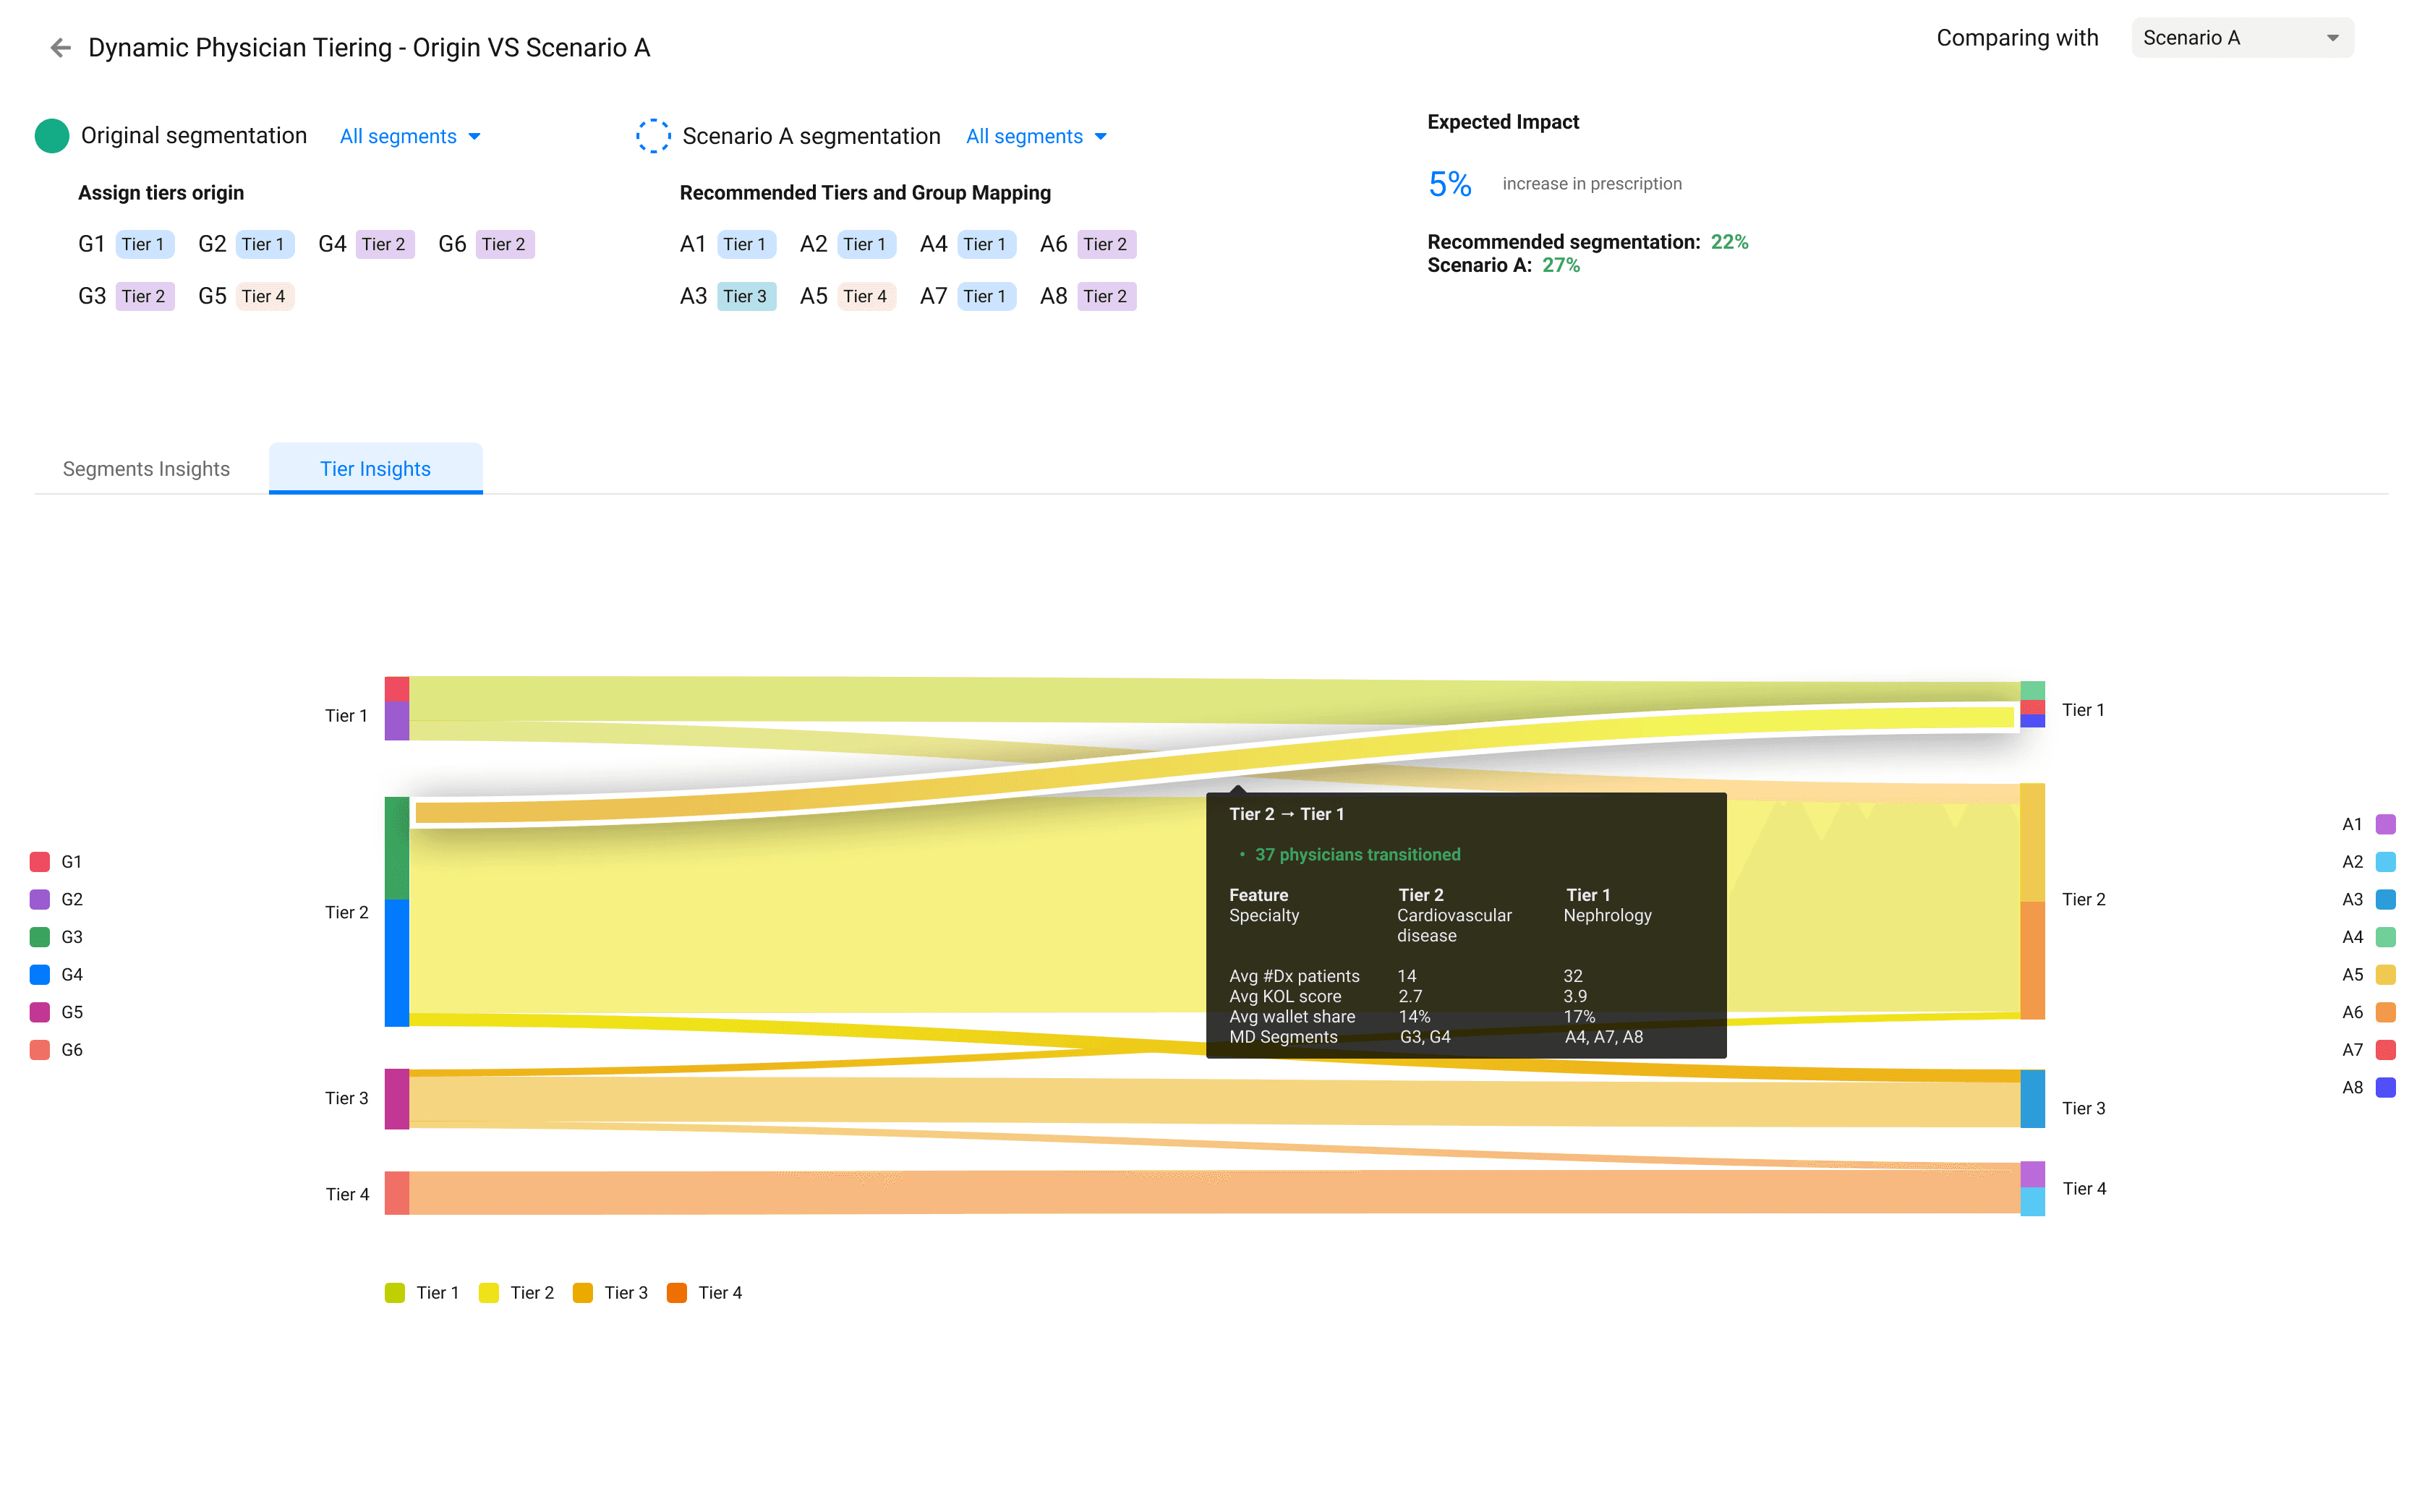Image resolution: width=2430 pixels, height=1512 pixels.
Task: Click the A1 purple legend square
Action: click(x=2385, y=825)
